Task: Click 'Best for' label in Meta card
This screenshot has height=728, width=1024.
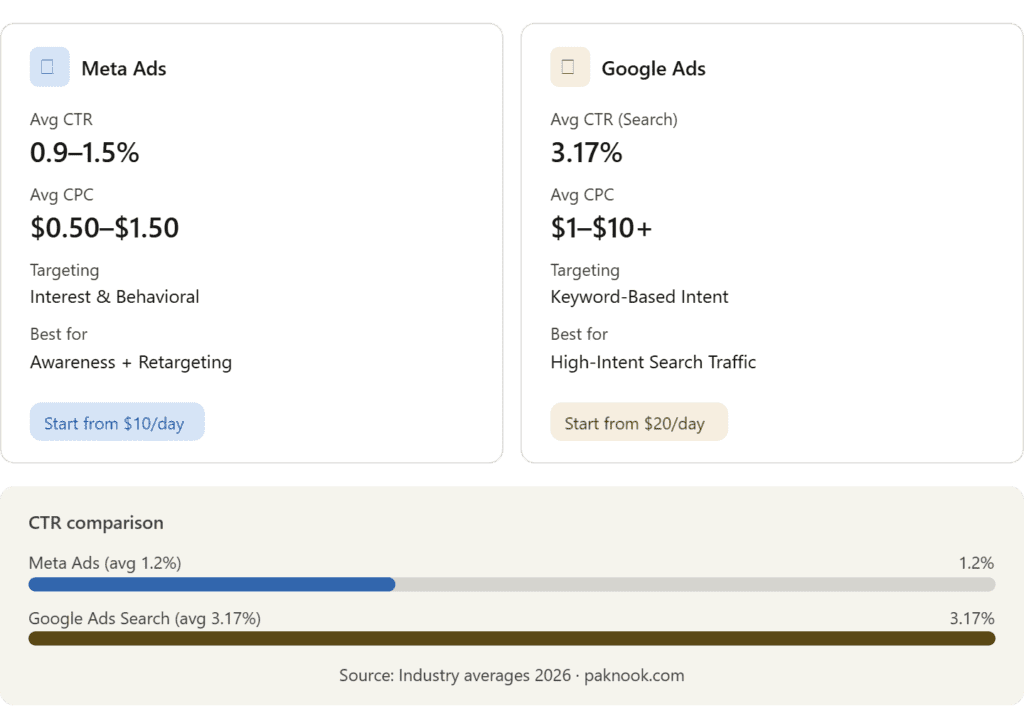Action: click(x=59, y=334)
